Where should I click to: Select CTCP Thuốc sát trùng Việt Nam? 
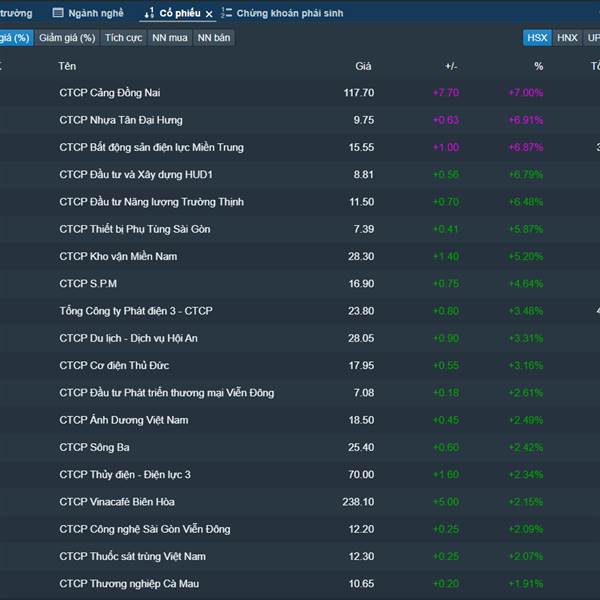coord(300,556)
